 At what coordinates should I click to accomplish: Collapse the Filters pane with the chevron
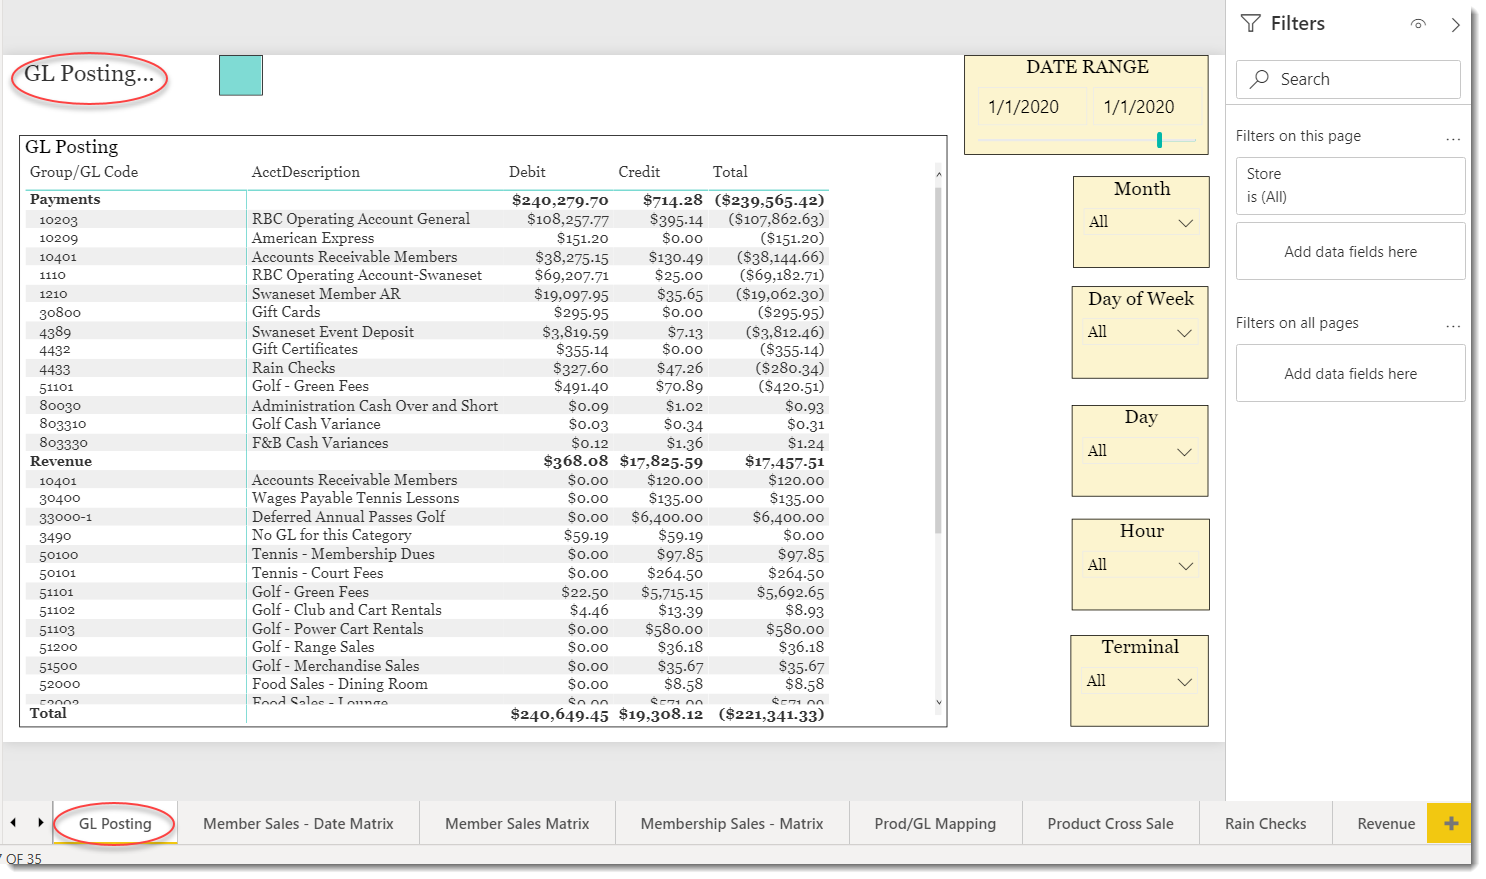[x=1456, y=25]
